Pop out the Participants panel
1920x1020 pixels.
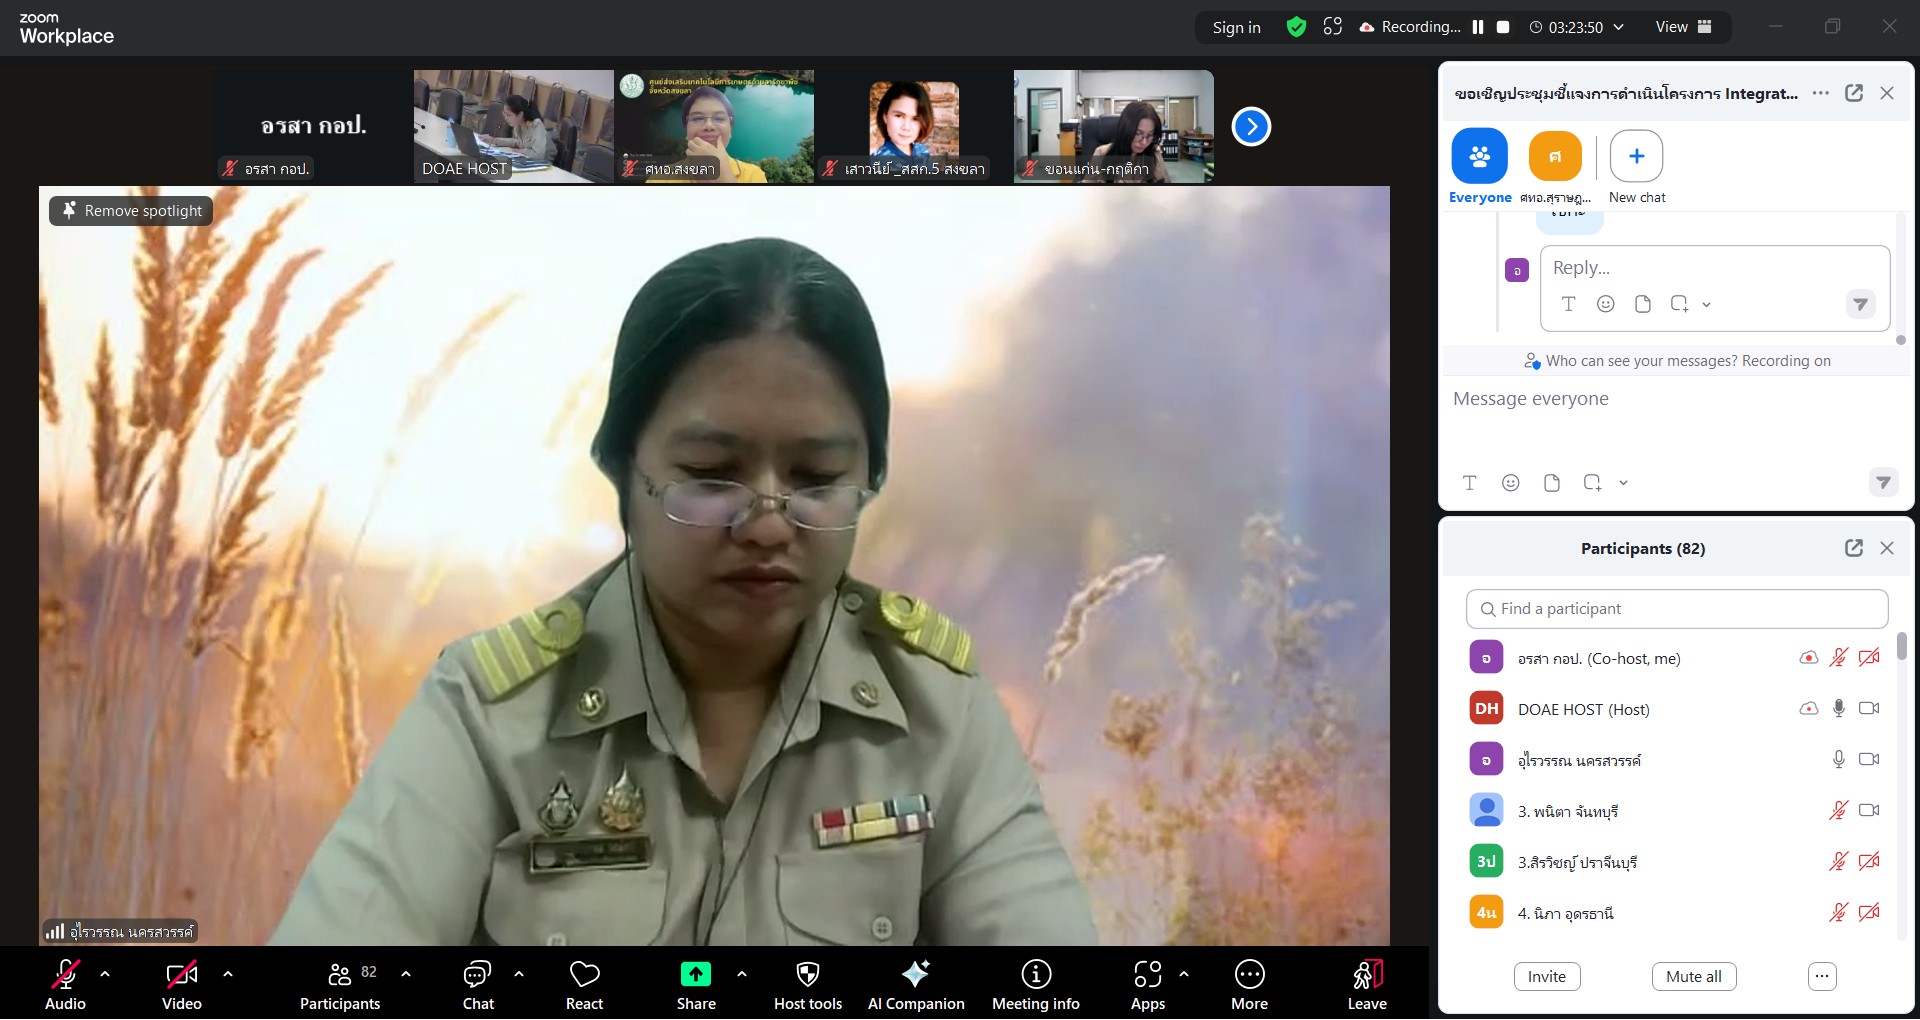click(x=1853, y=548)
